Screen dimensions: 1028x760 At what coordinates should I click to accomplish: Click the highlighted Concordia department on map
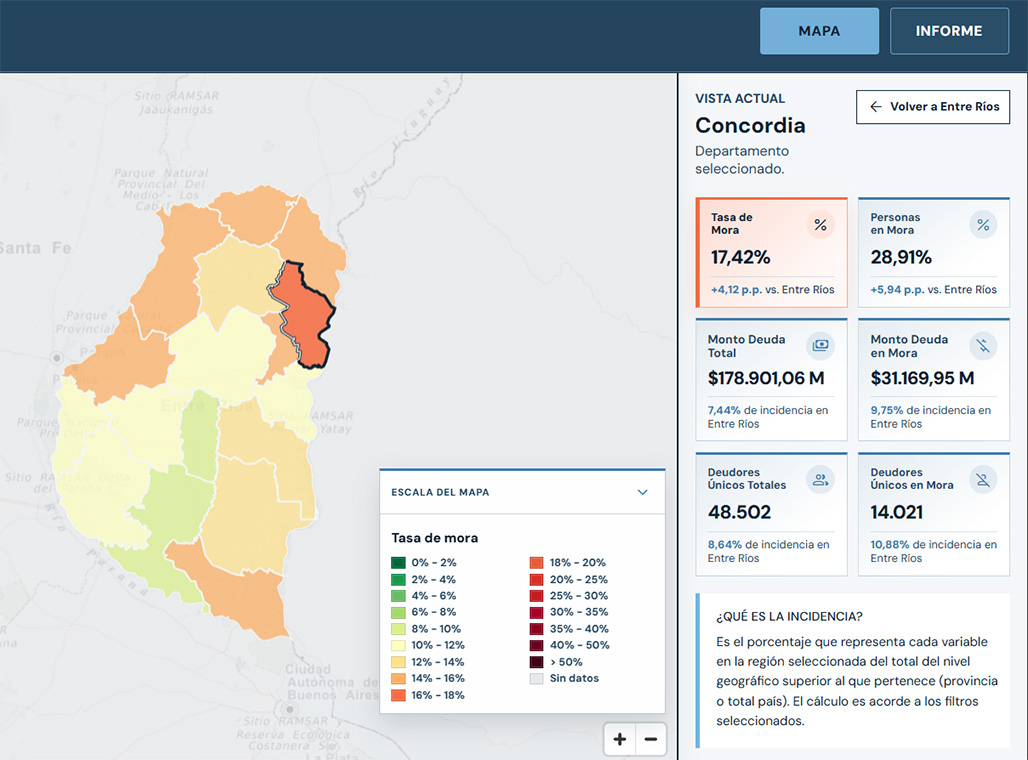(x=307, y=315)
